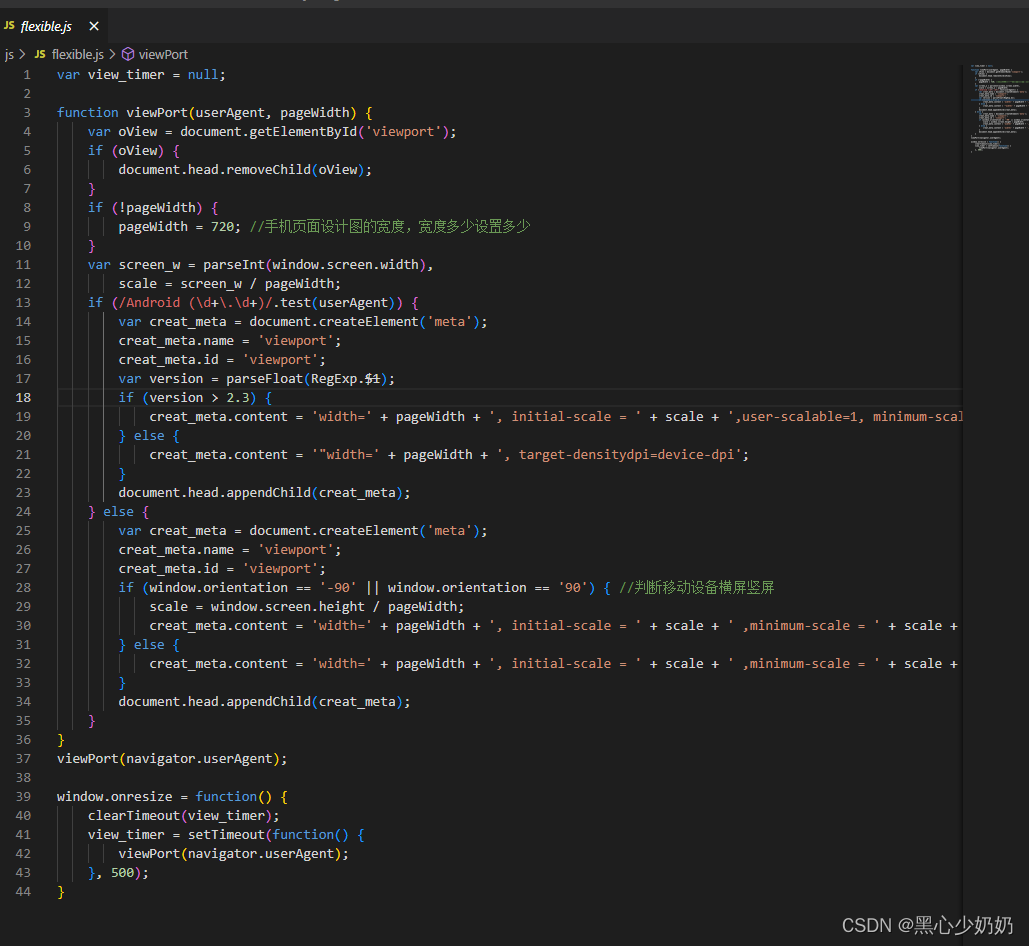Click the 'viewport' string on line 4
1029x946 pixels.
coord(403,131)
